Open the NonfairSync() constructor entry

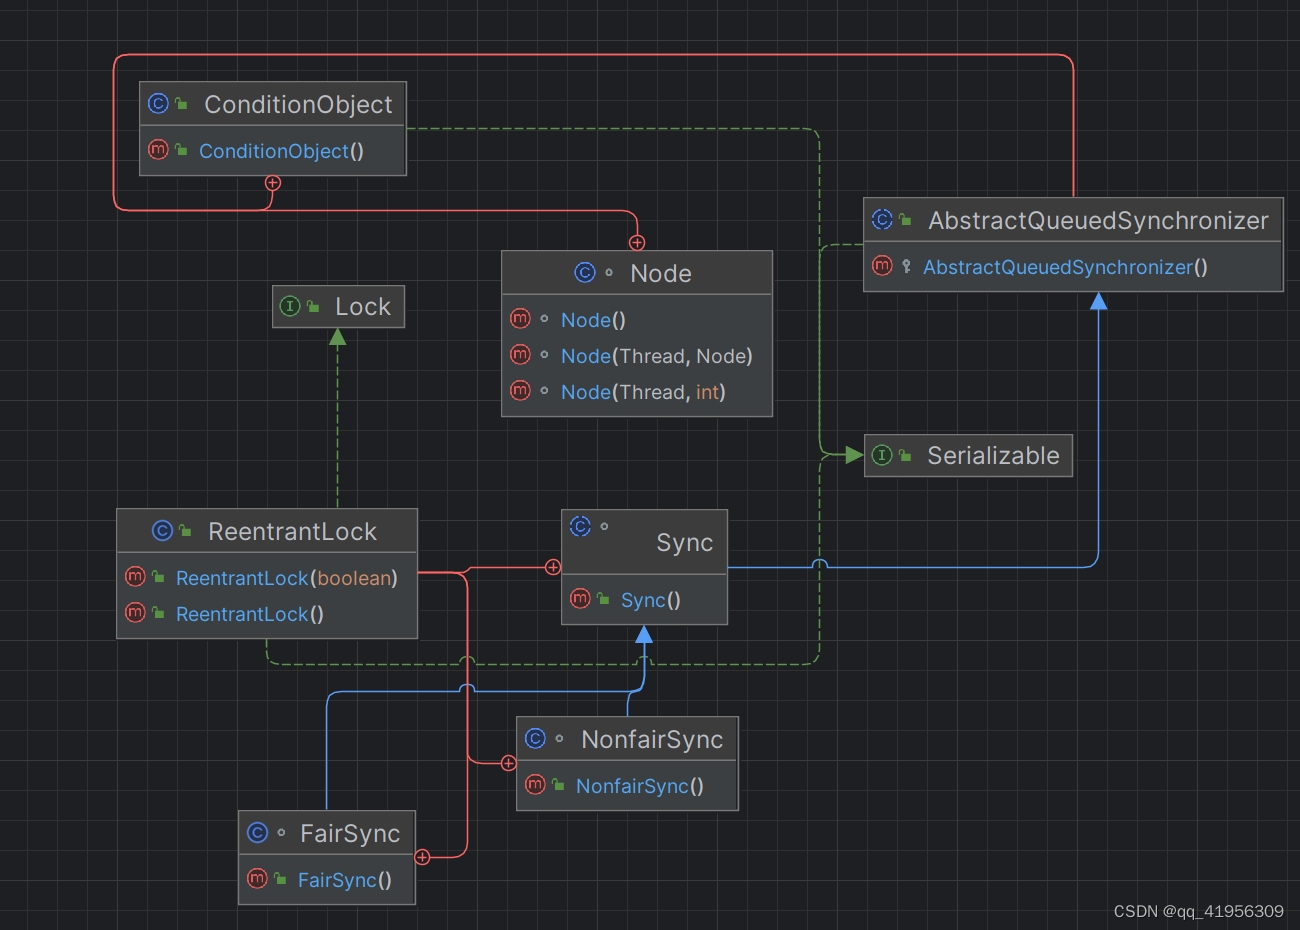click(639, 786)
